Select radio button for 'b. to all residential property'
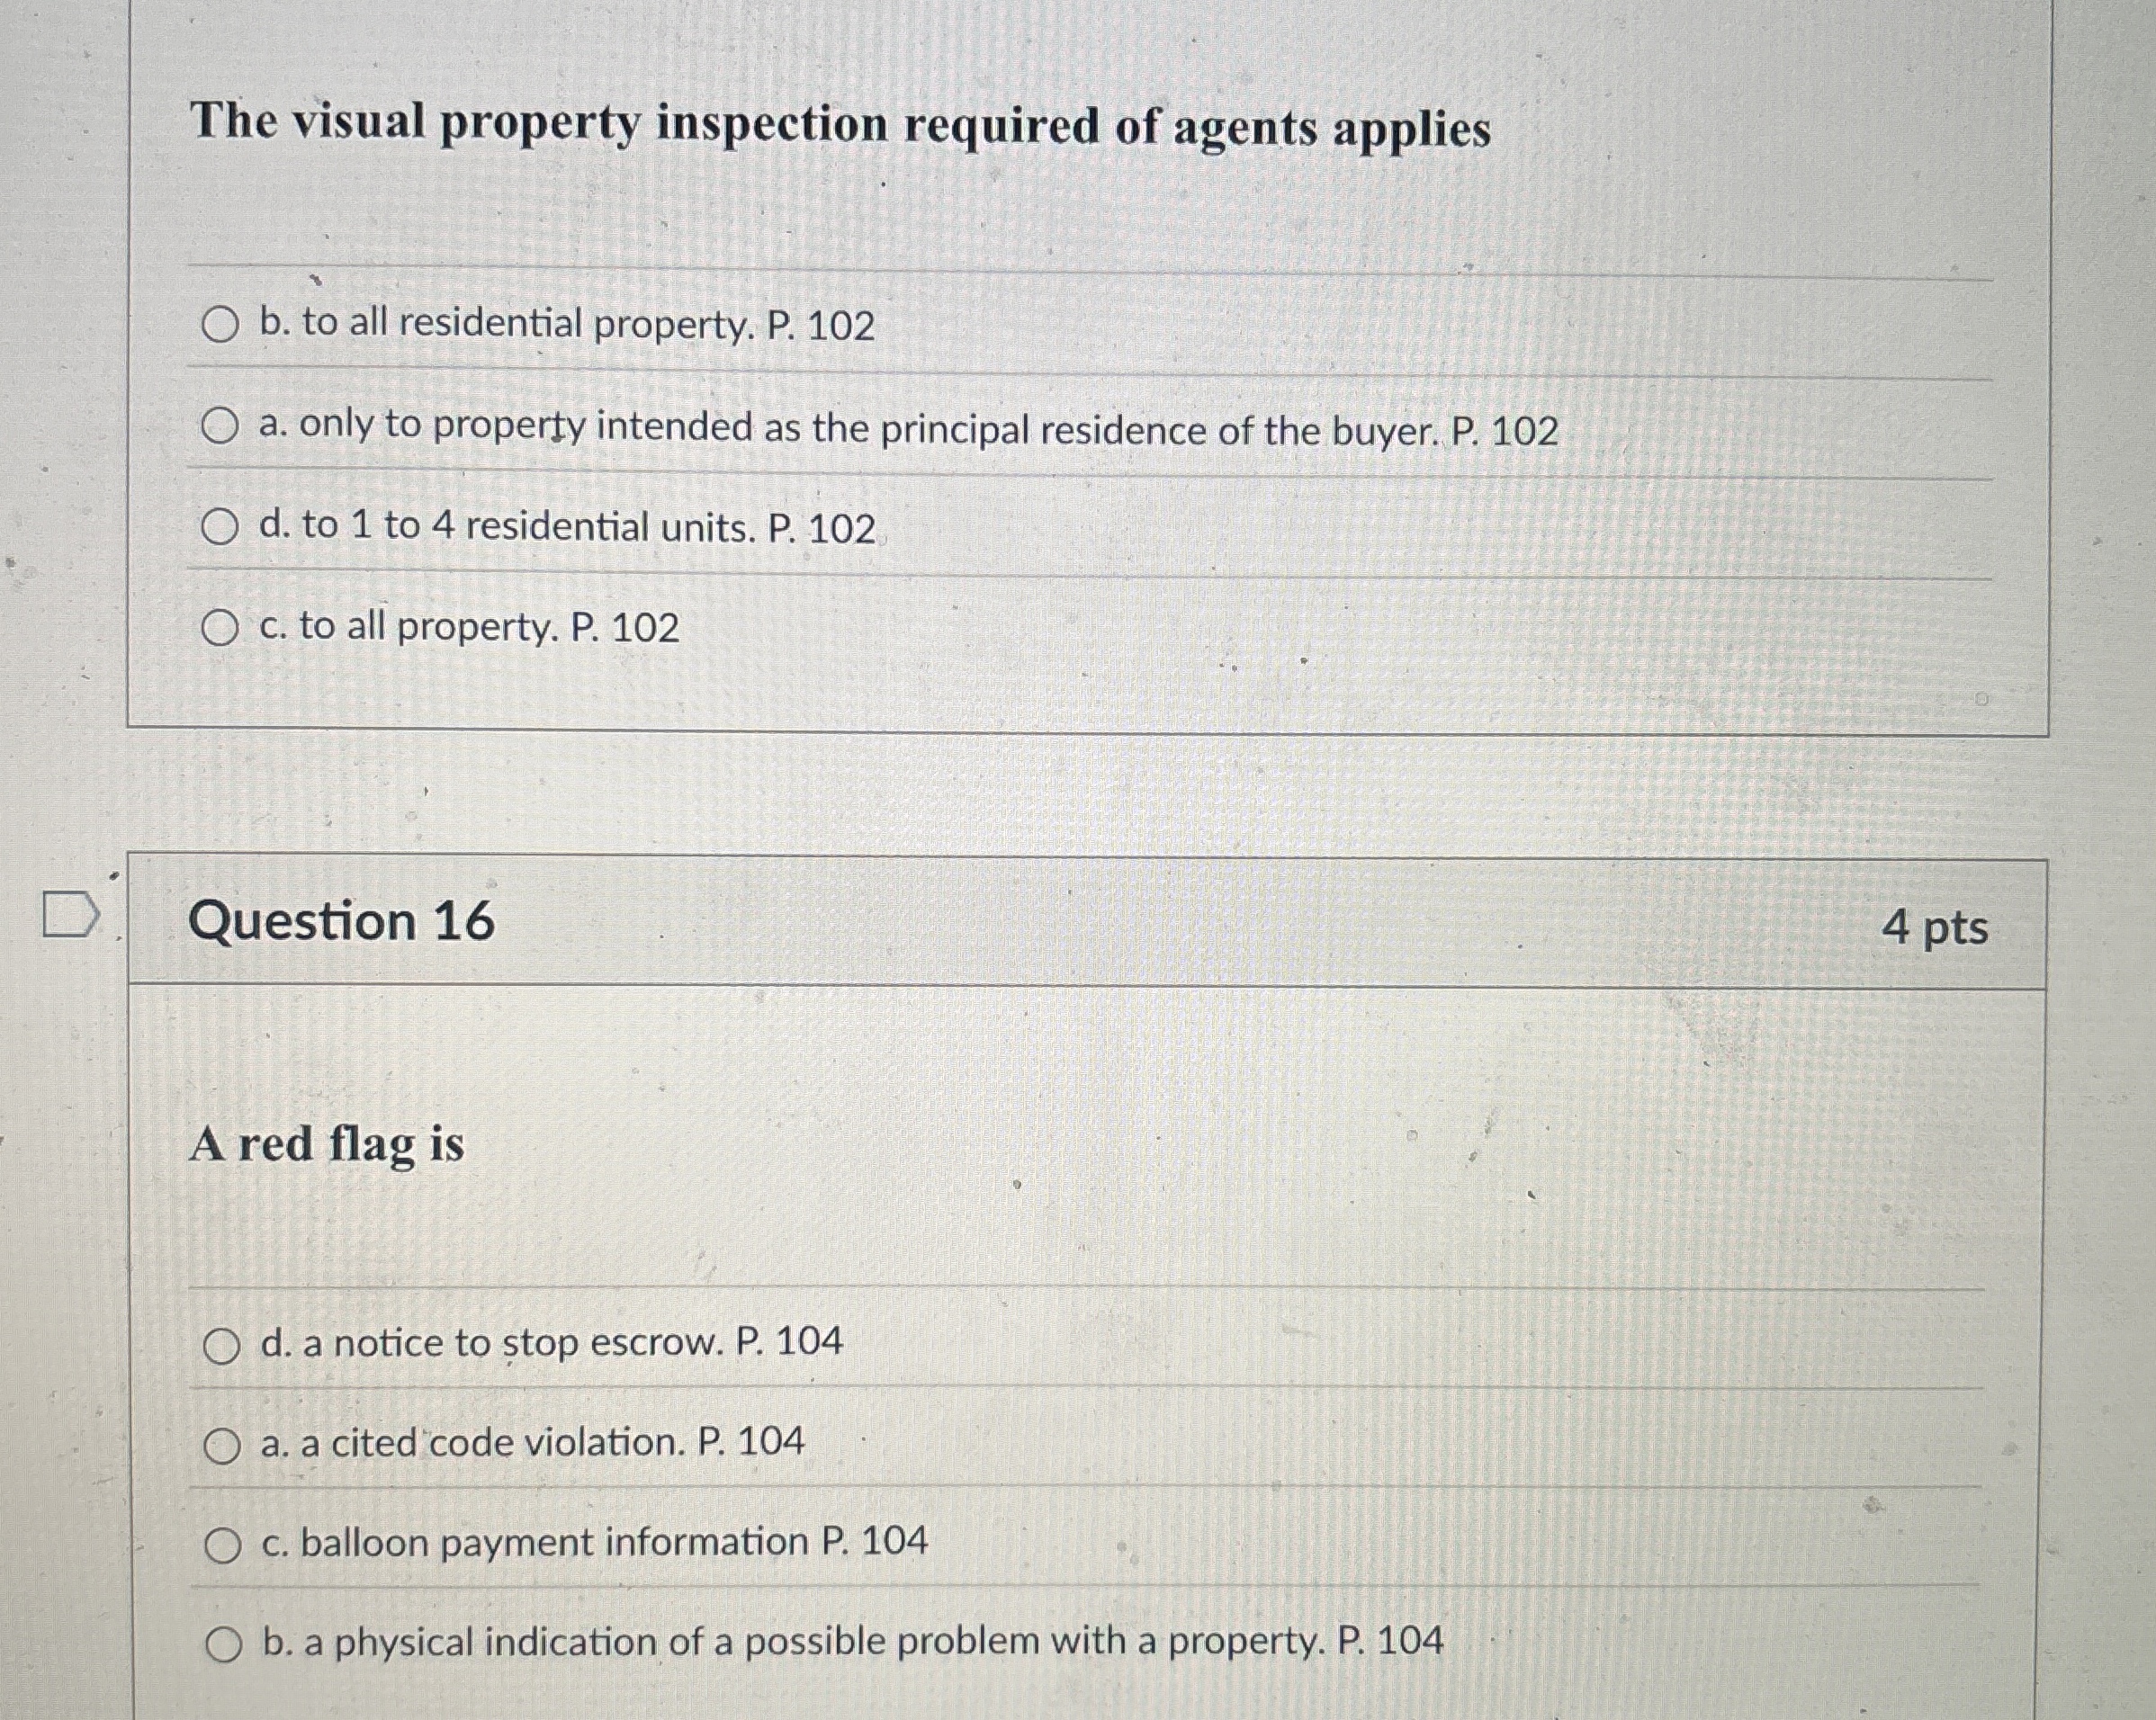Screen dimensions: 2156x1720 [220, 325]
